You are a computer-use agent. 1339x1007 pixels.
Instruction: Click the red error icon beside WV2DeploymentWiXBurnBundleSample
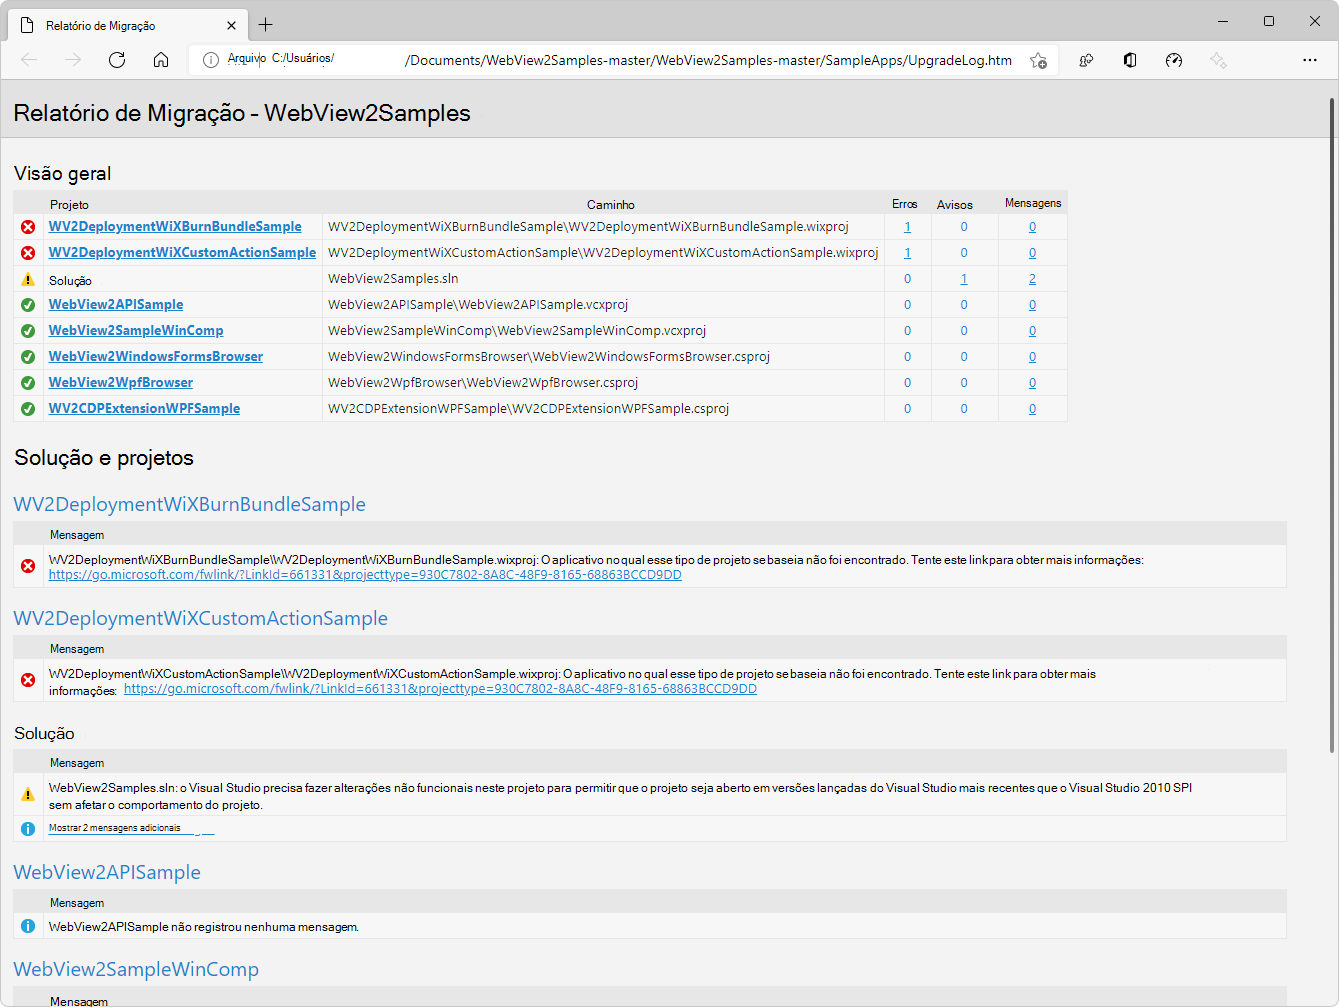[27, 226]
